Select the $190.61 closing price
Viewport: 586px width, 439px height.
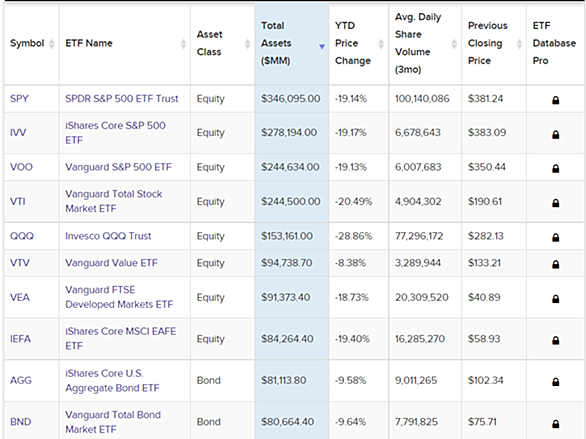pos(485,202)
